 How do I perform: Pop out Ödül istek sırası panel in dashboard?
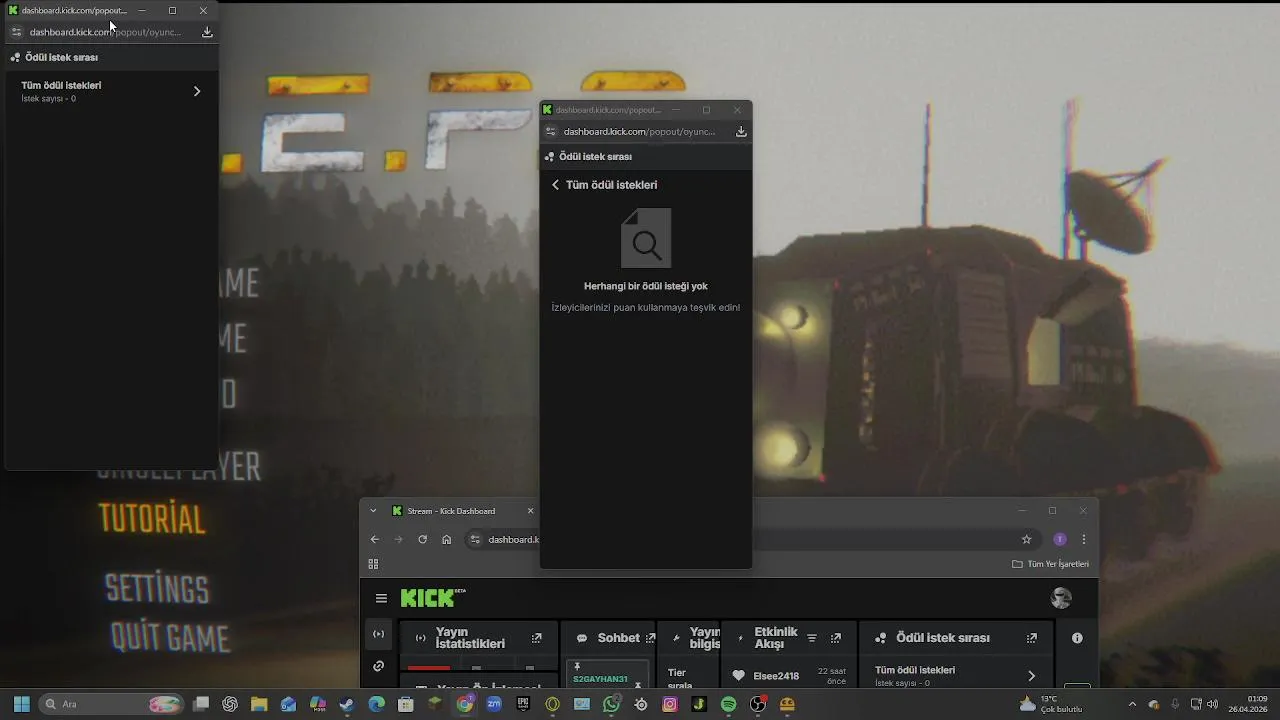[x=1032, y=638]
